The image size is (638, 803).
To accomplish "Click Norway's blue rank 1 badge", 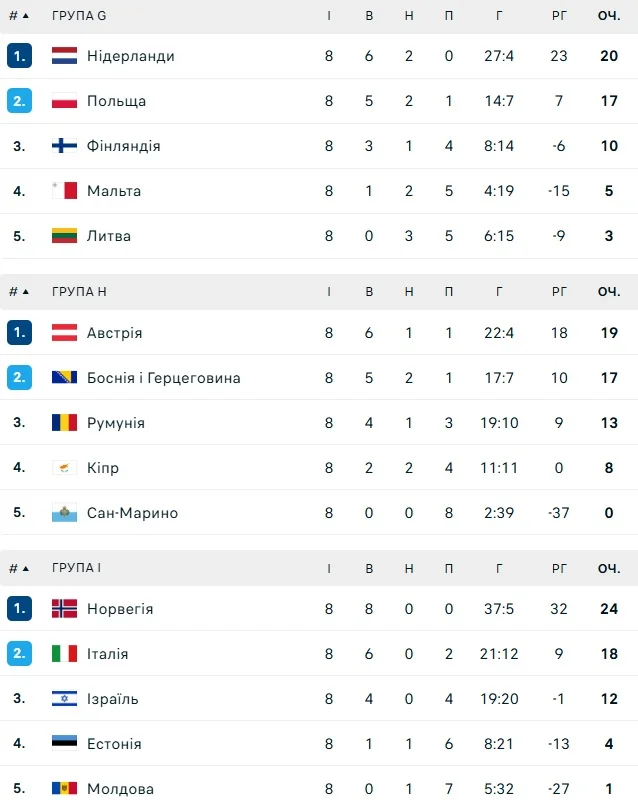I will click(19, 609).
